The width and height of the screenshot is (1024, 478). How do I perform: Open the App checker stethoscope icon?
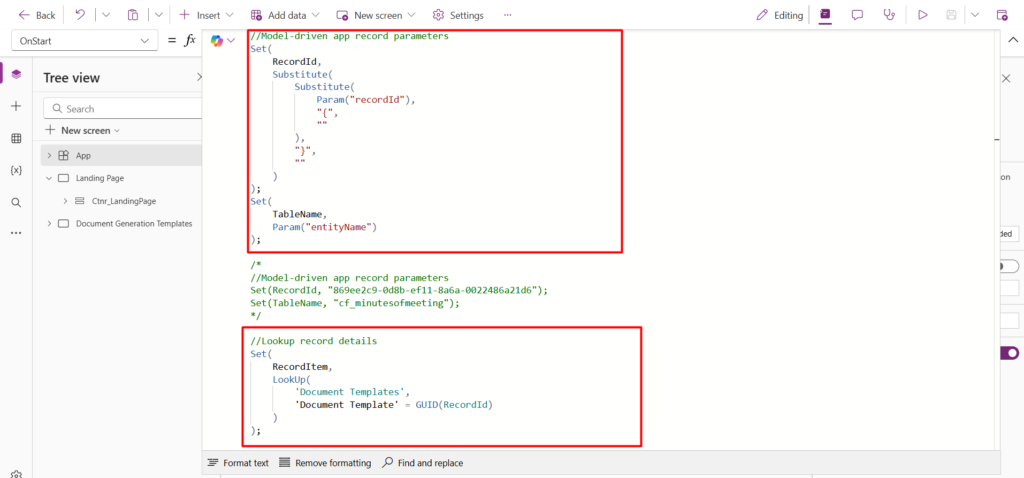[x=889, y=15]
